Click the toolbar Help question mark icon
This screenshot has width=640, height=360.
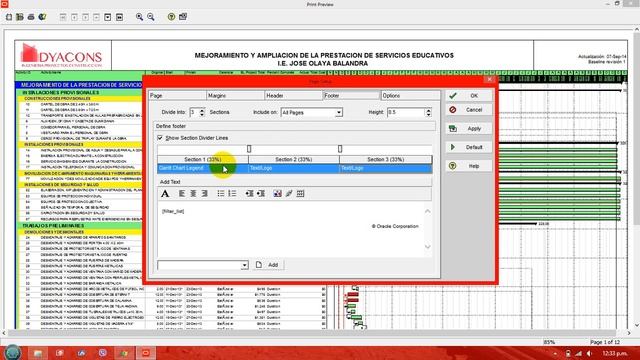[x=171, y=17]
